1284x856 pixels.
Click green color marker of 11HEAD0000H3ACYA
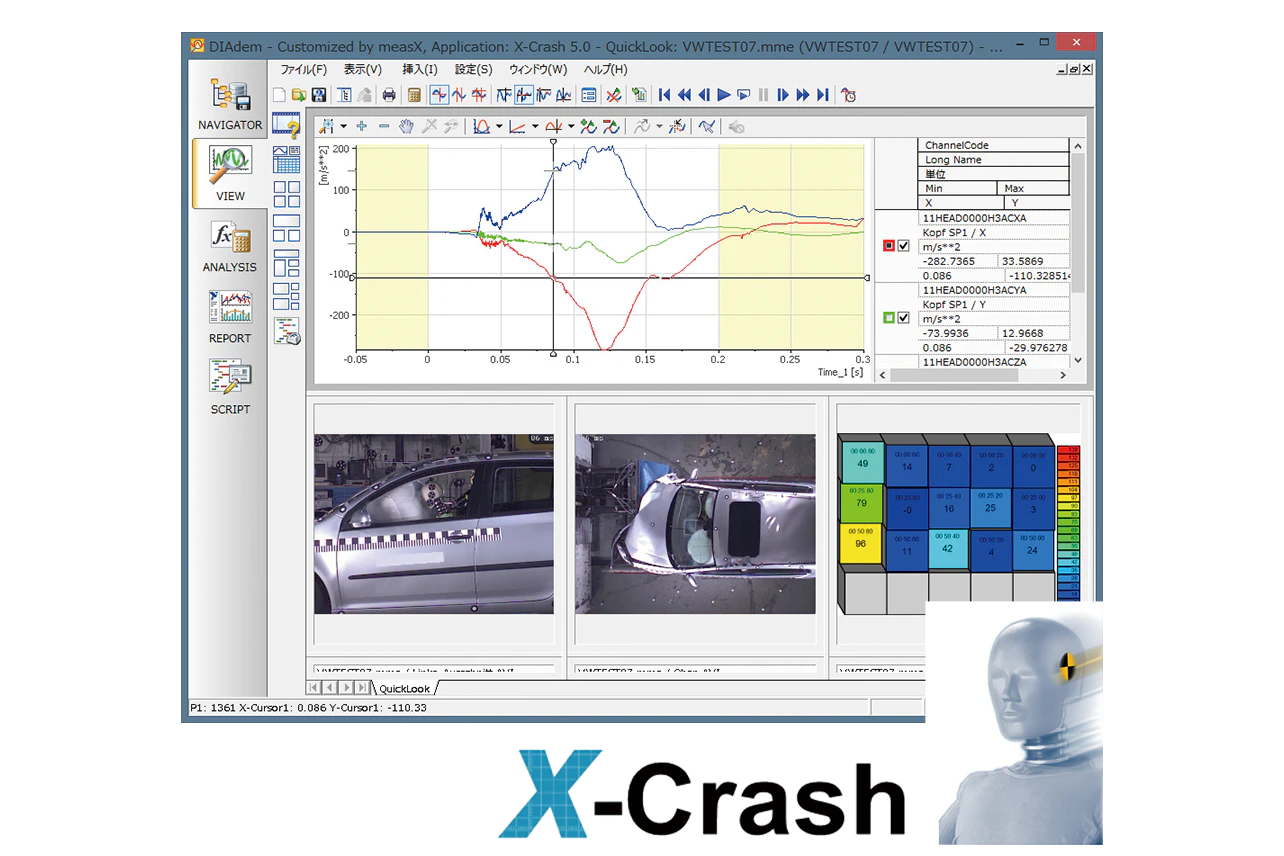click(x=888, y=318)
